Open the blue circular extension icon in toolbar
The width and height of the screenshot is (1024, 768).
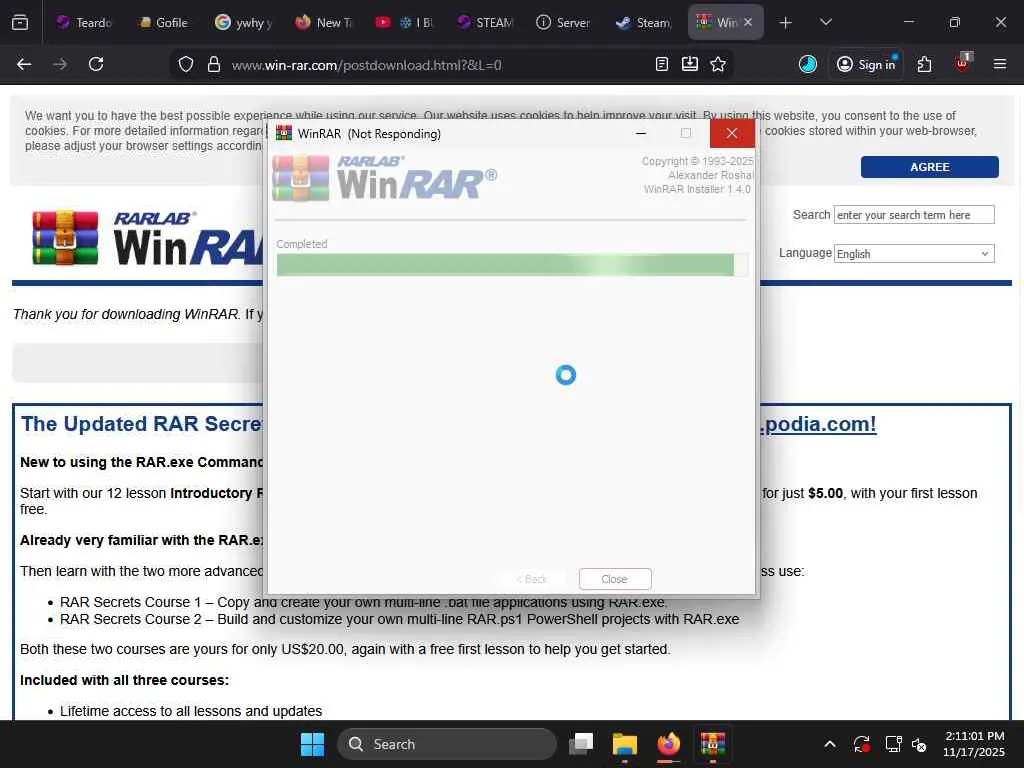tap(808, 64)
